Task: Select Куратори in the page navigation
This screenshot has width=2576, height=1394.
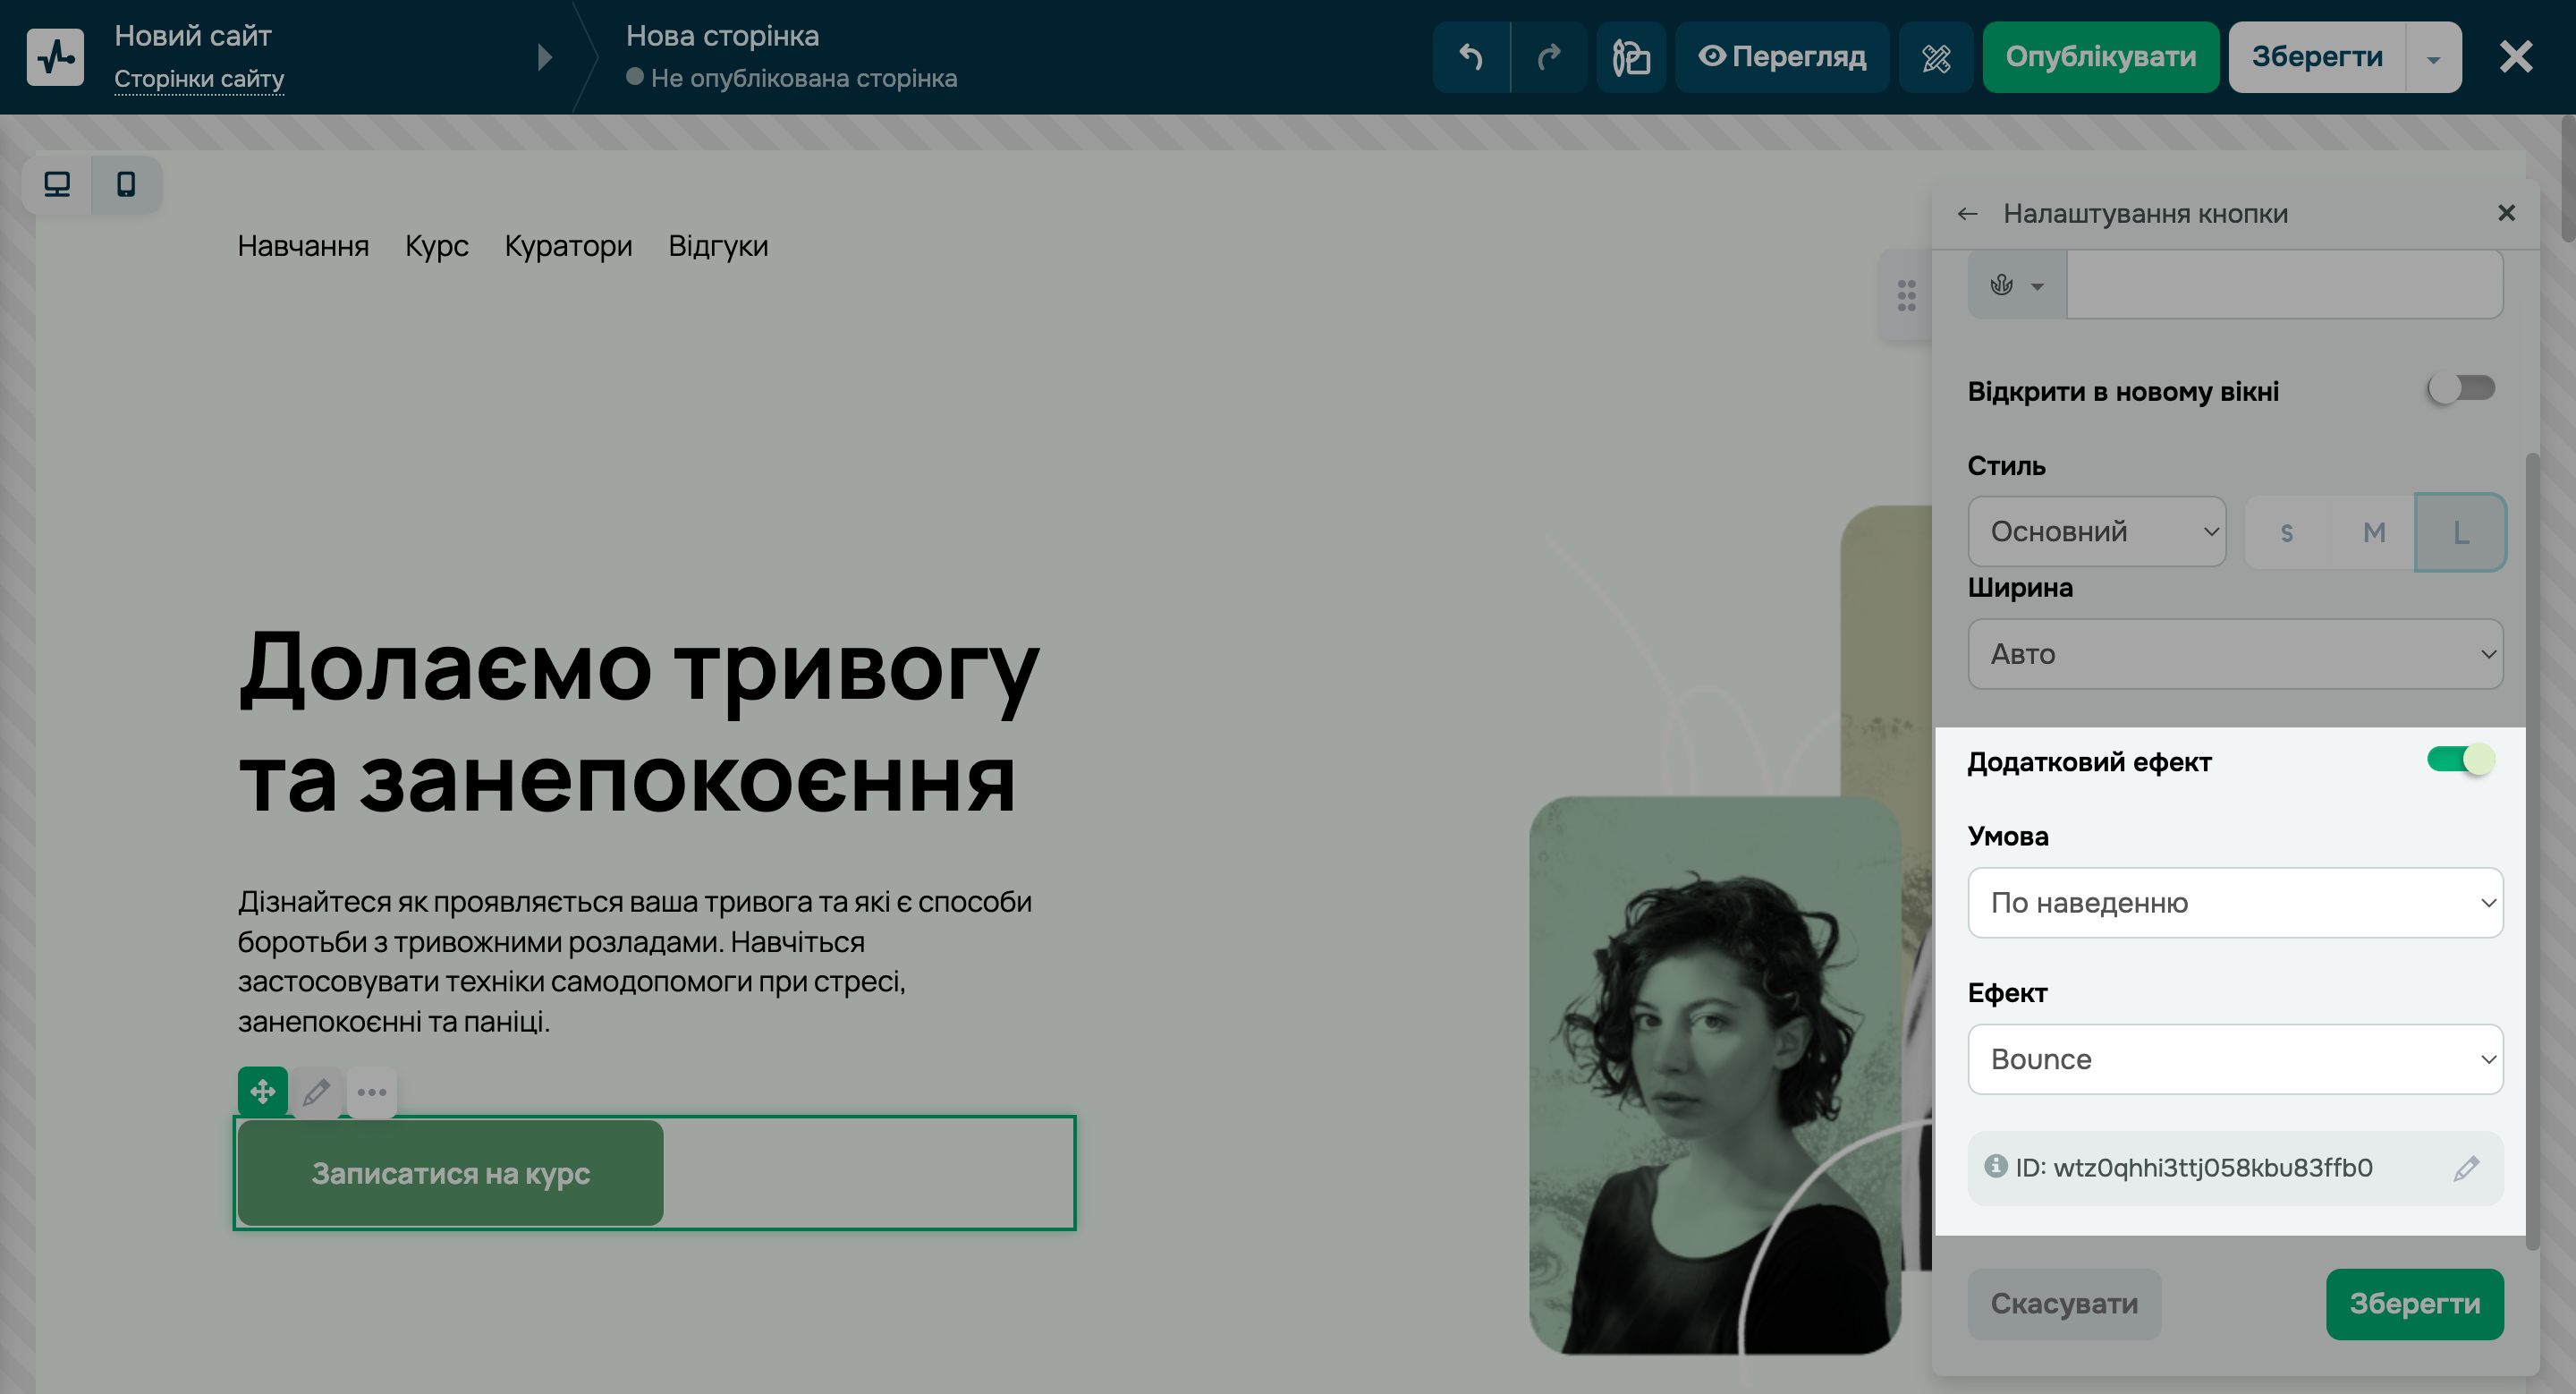Action: click(x=569, y=246)
